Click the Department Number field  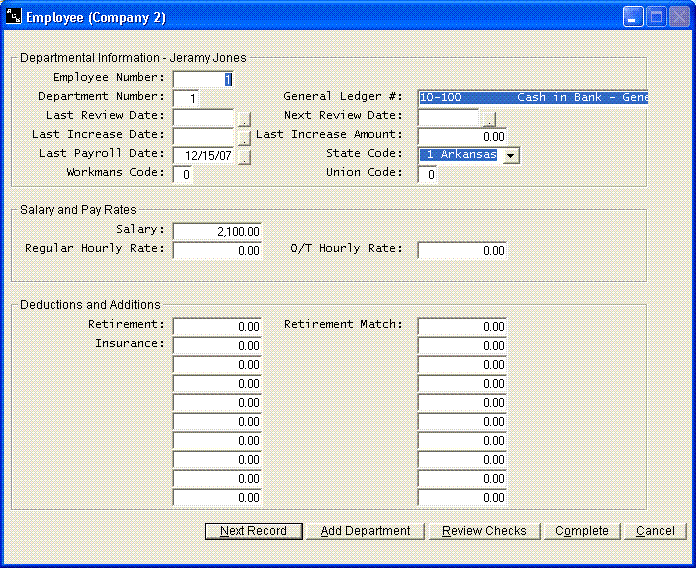186,98
